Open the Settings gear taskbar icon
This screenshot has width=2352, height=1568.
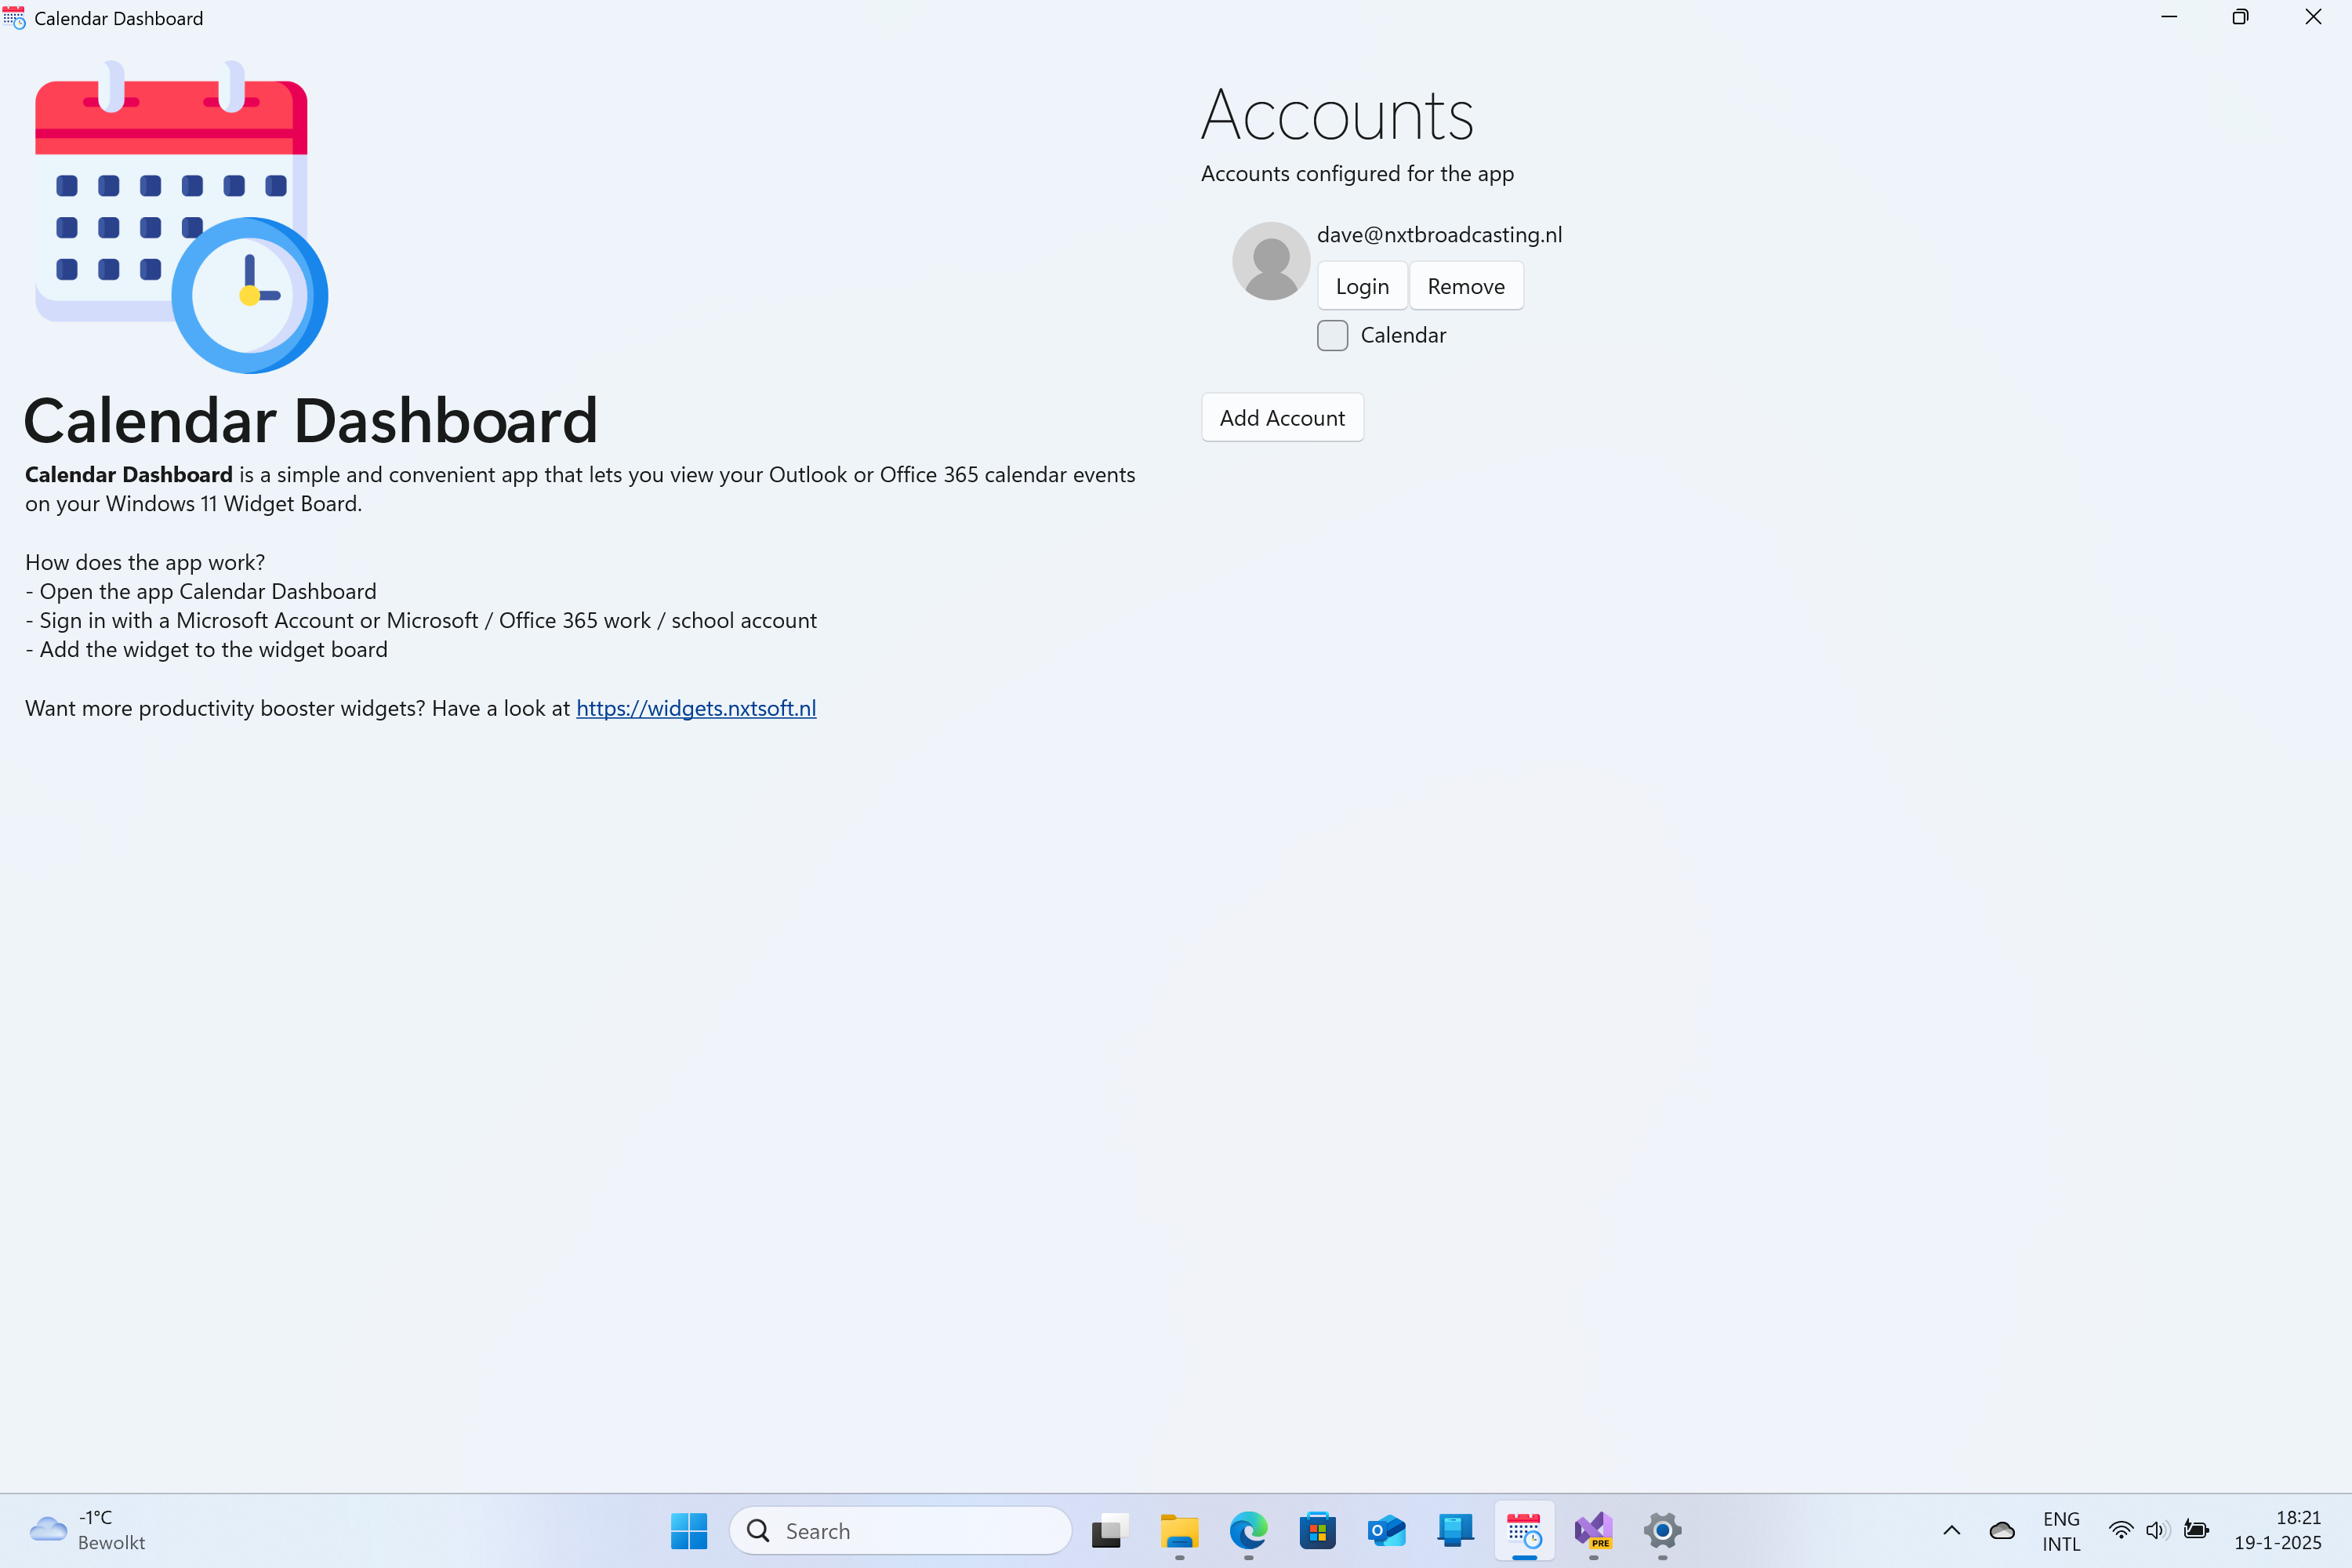pos(1662,1530)
